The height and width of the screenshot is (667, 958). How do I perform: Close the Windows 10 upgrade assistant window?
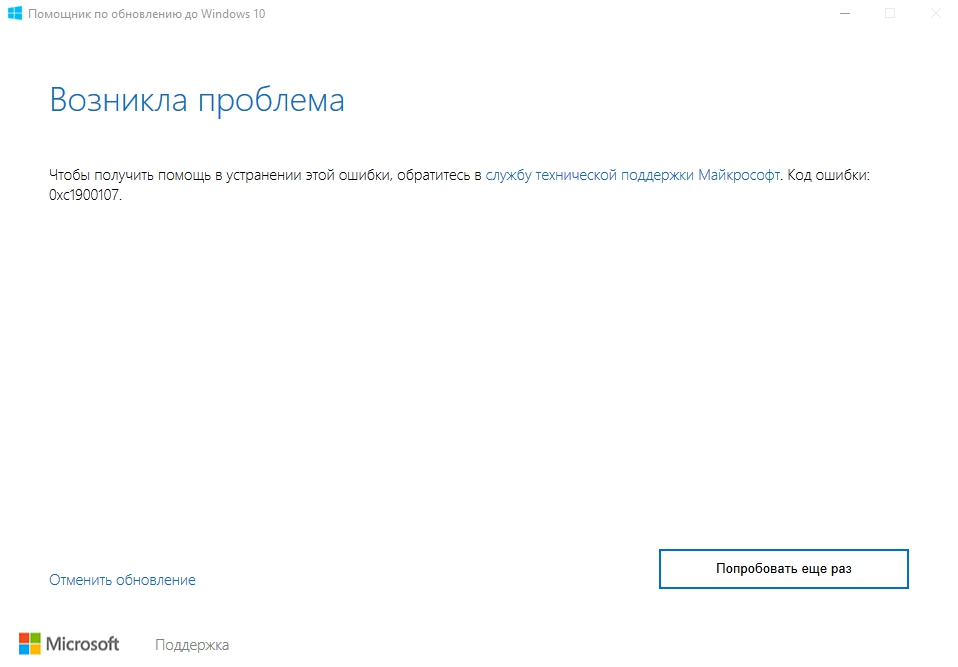tap(935, 13)
